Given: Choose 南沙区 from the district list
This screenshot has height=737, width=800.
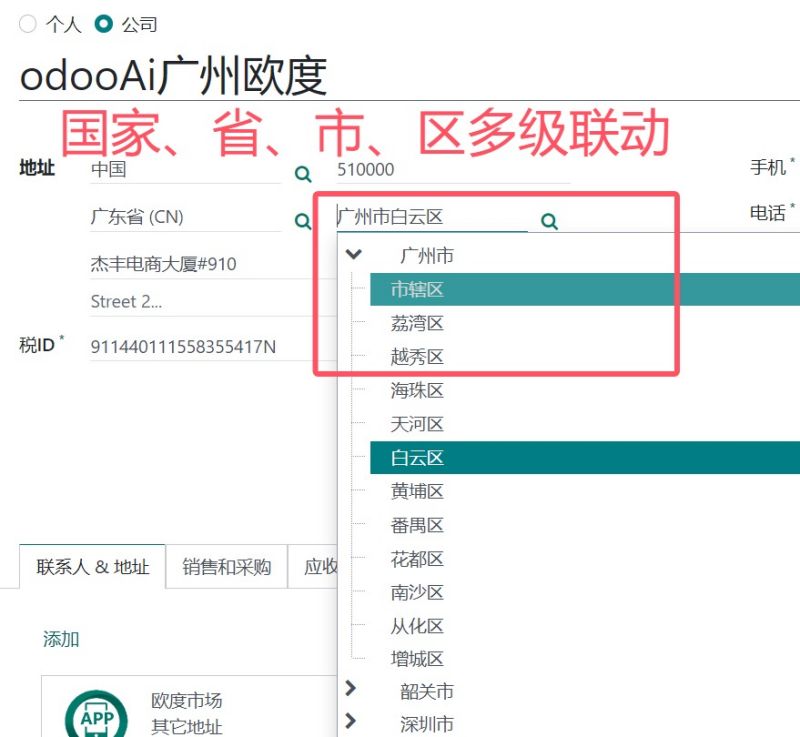Looking at the screenshot, I should pos(417,593).
